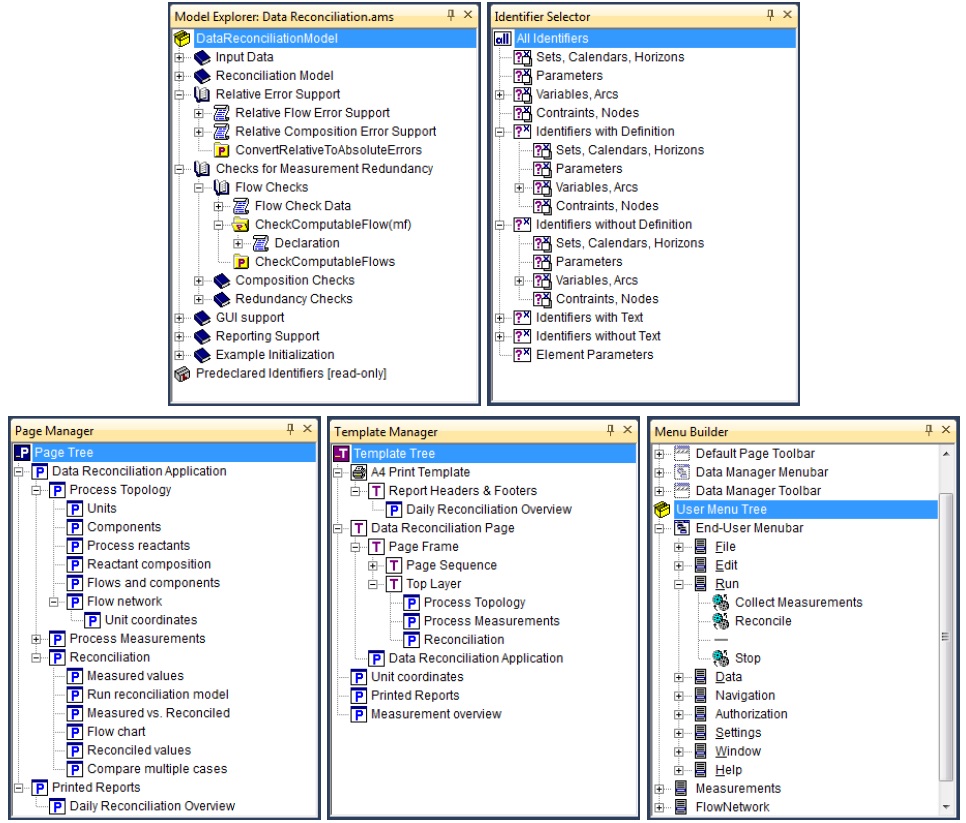966x823 pixels.
Task: Expand the Reconciliation Model node
Action: [179, 76]
